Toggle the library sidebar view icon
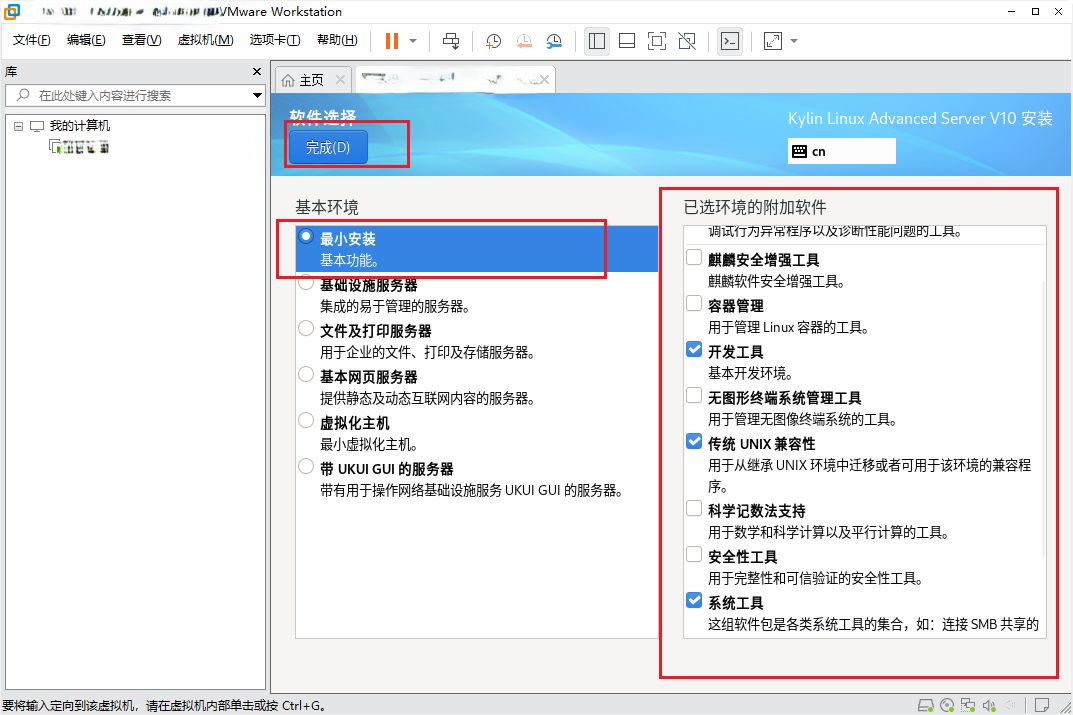The width and height of the screenshot is (1073, 715). coord(597,41)
